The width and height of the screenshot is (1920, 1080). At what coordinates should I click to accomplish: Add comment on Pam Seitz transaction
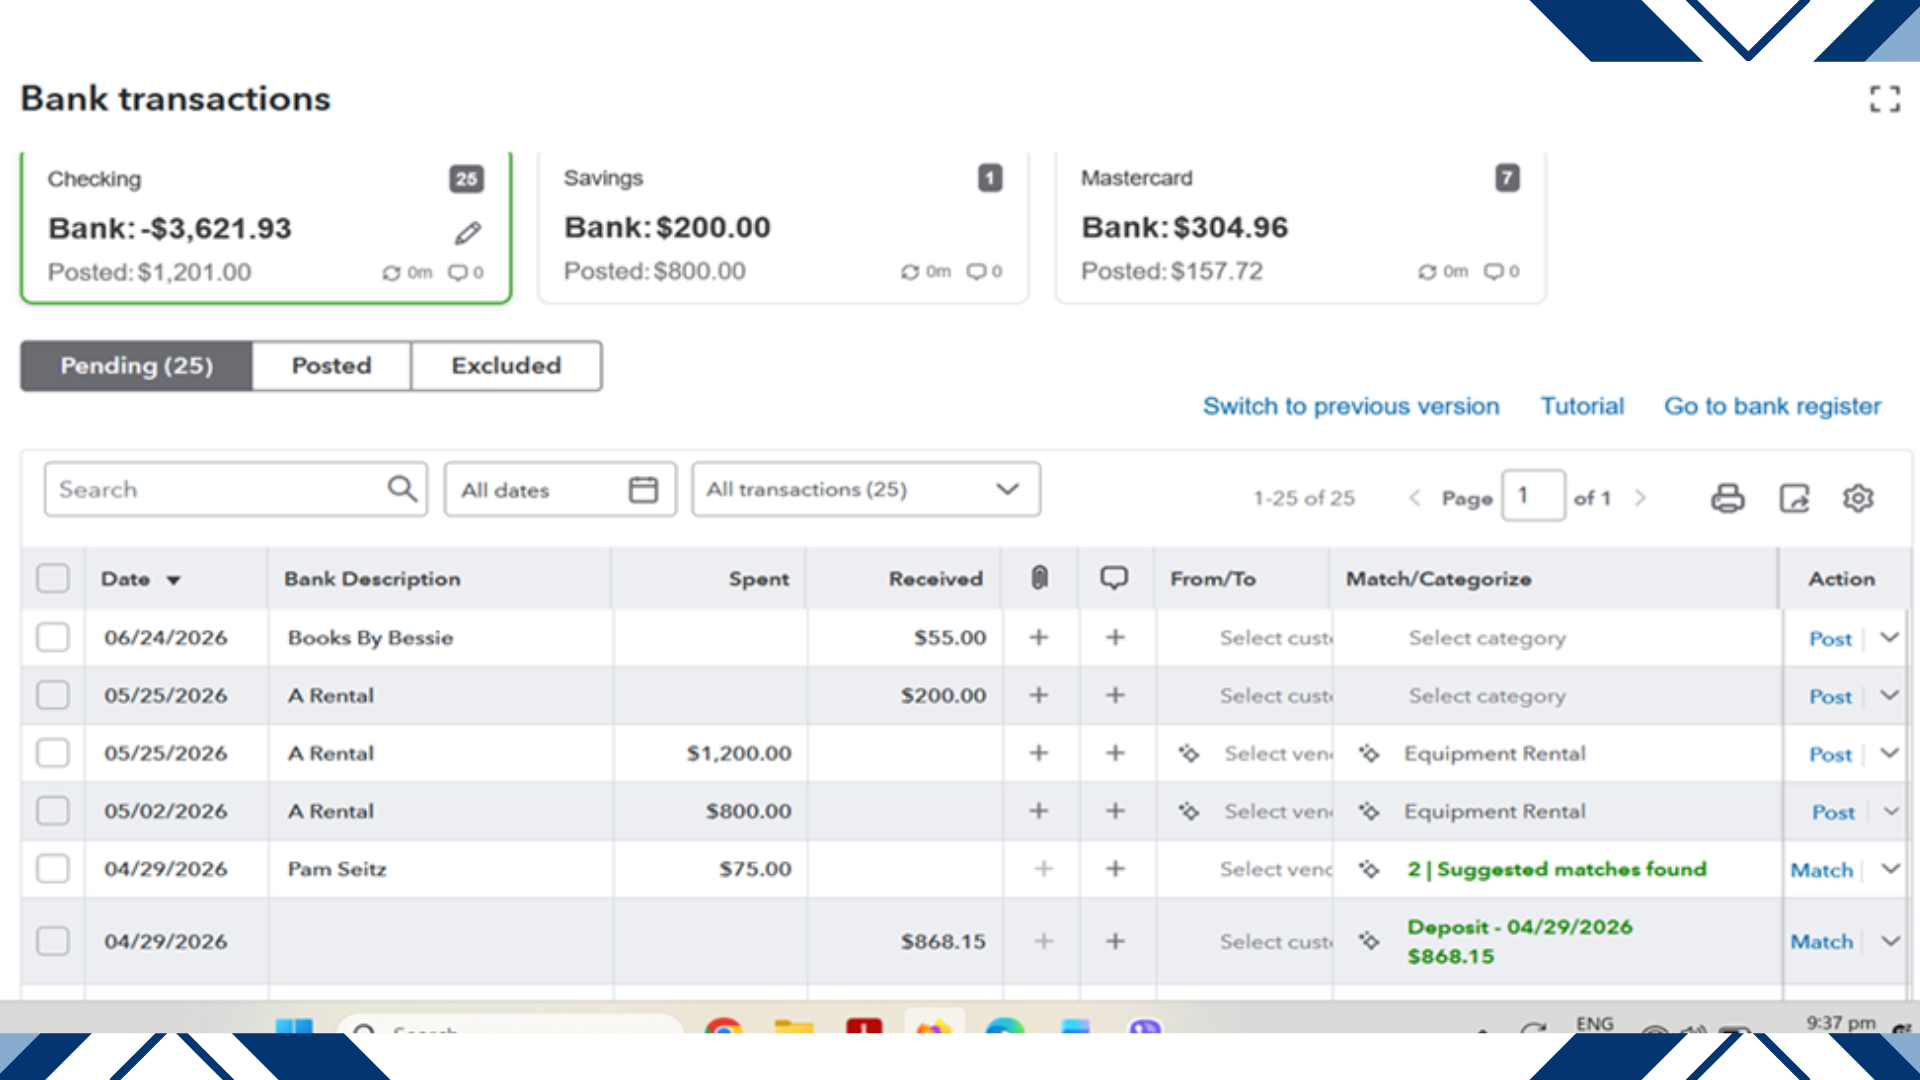point(1115,869)
